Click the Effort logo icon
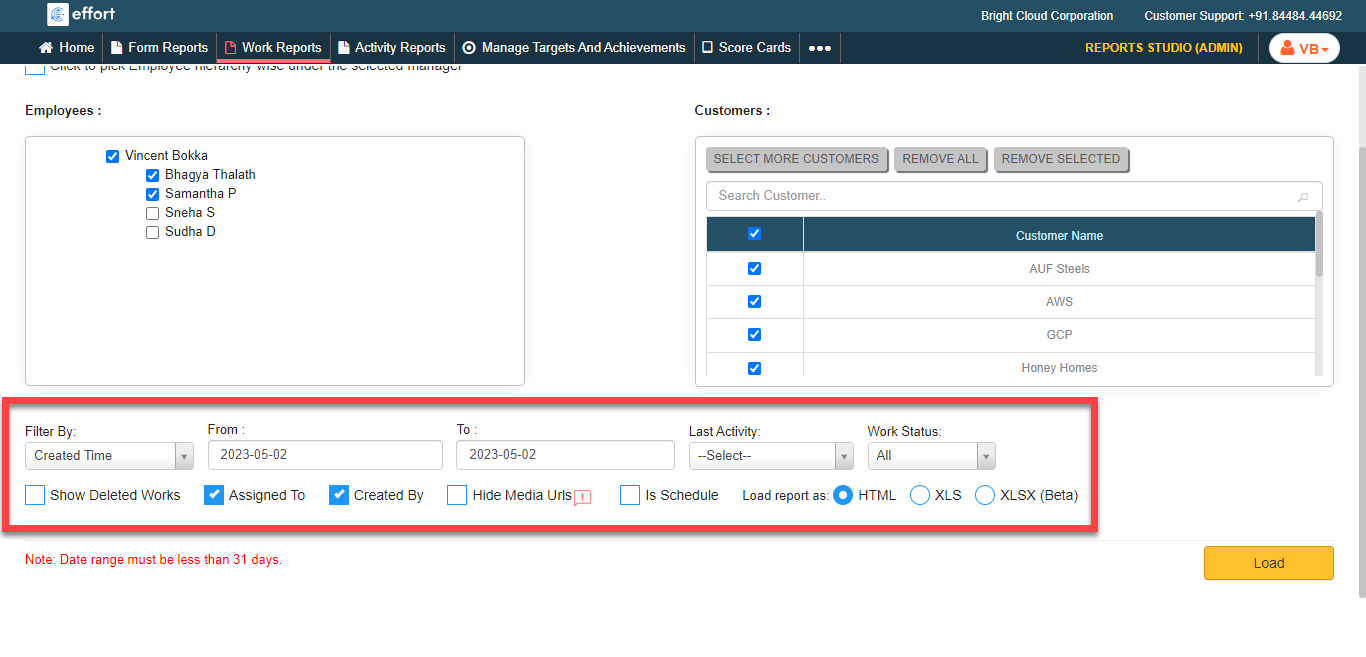 coord(58,15)
